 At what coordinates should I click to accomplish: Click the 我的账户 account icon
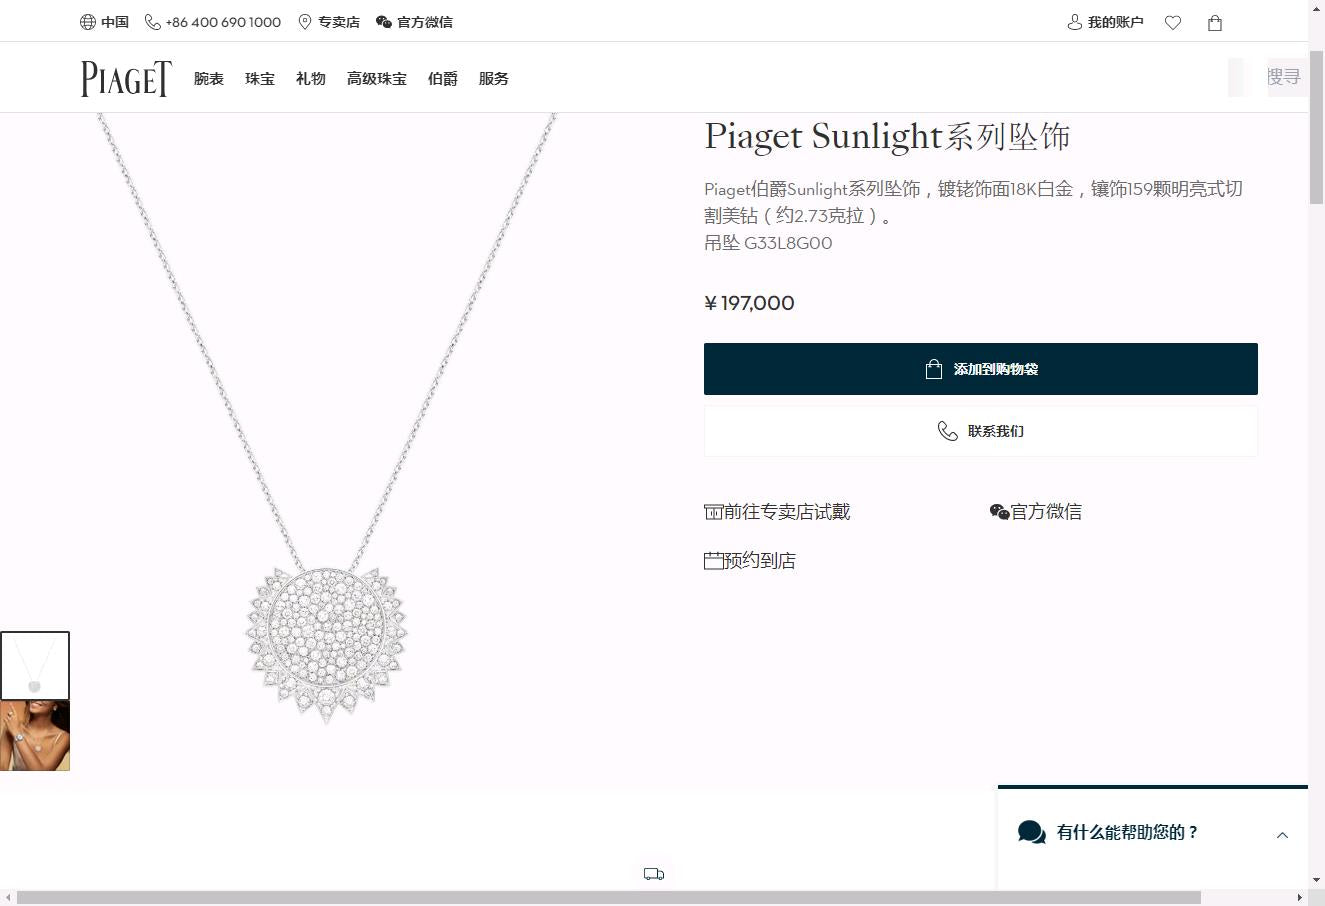1075,22
